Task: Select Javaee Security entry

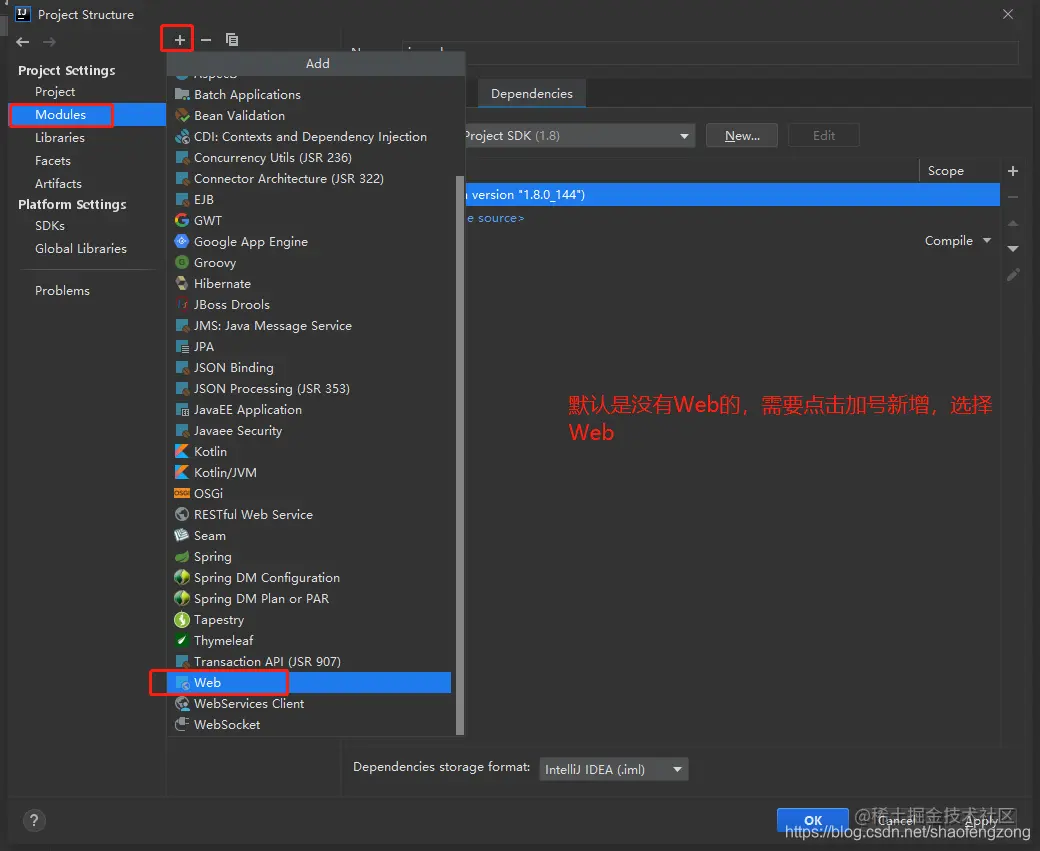Action: pyautogui.click(x=309, y=430)
